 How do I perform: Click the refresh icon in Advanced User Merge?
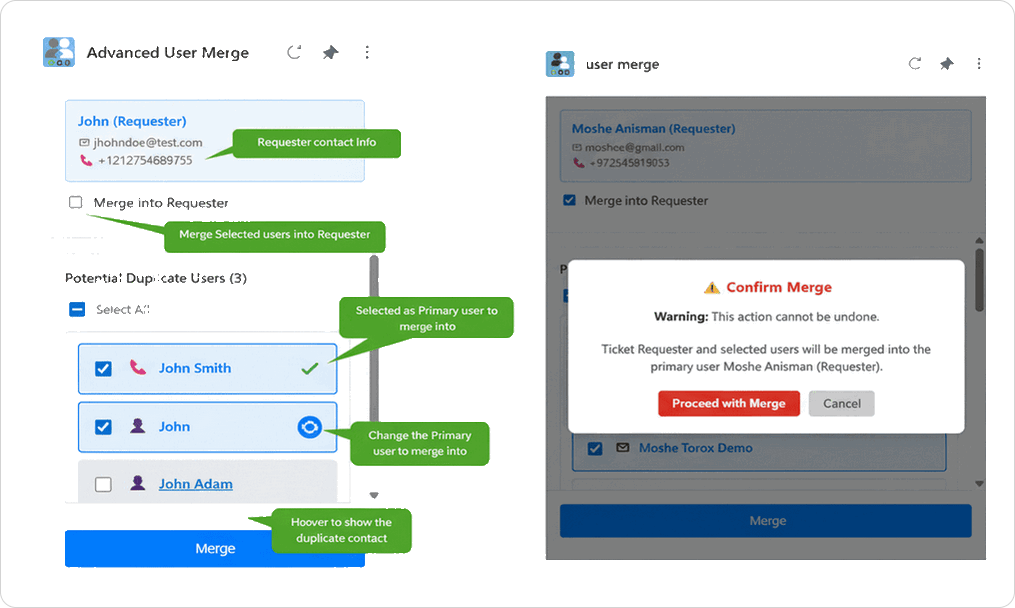tap(294, 52)
